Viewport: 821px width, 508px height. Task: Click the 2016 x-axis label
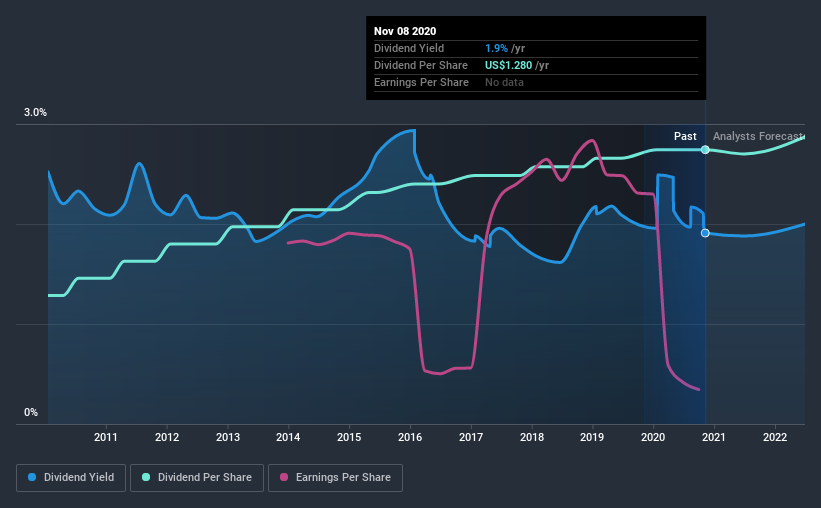pyautogui.click(x=410, y=437)
